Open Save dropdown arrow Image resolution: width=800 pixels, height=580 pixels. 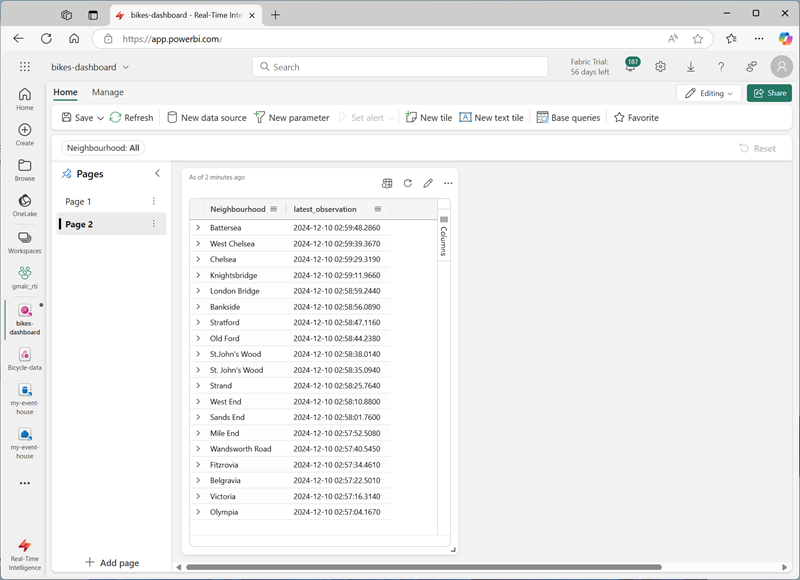101,118
